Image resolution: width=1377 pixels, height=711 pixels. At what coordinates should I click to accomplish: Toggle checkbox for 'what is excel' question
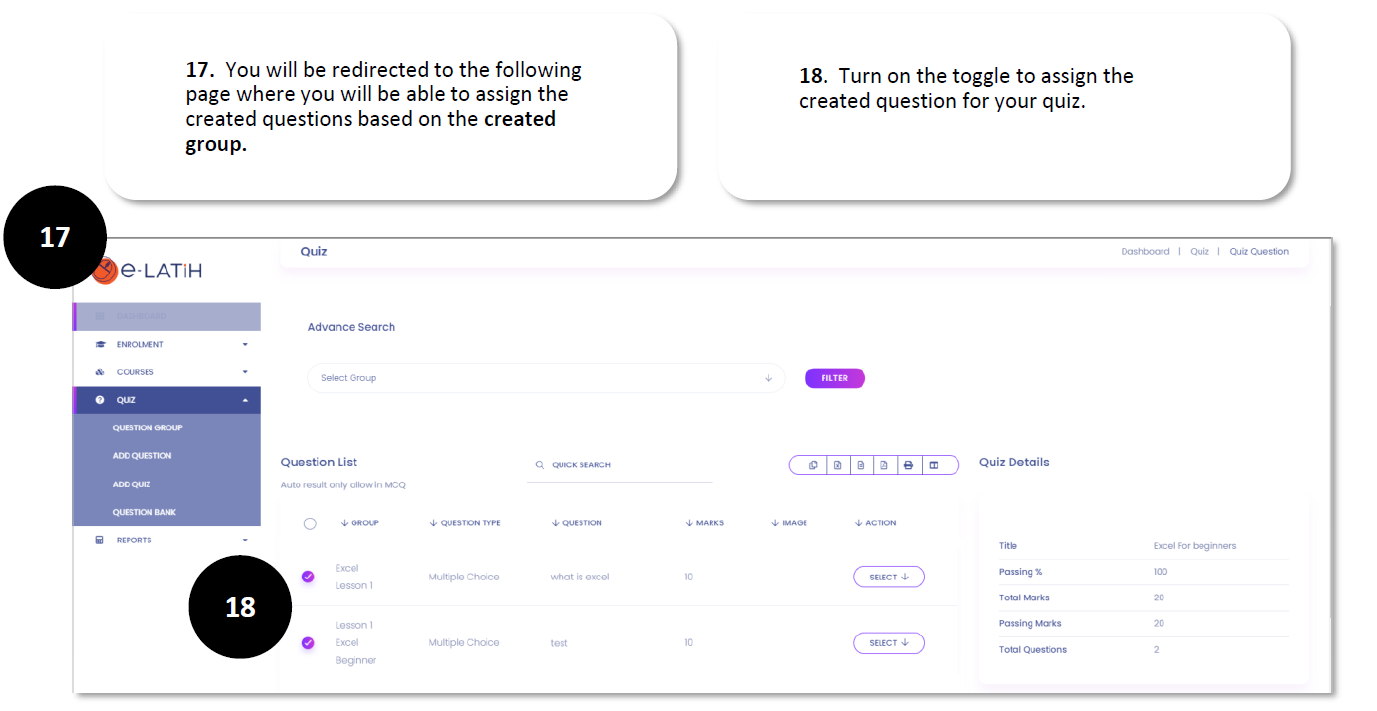point(308,577)
